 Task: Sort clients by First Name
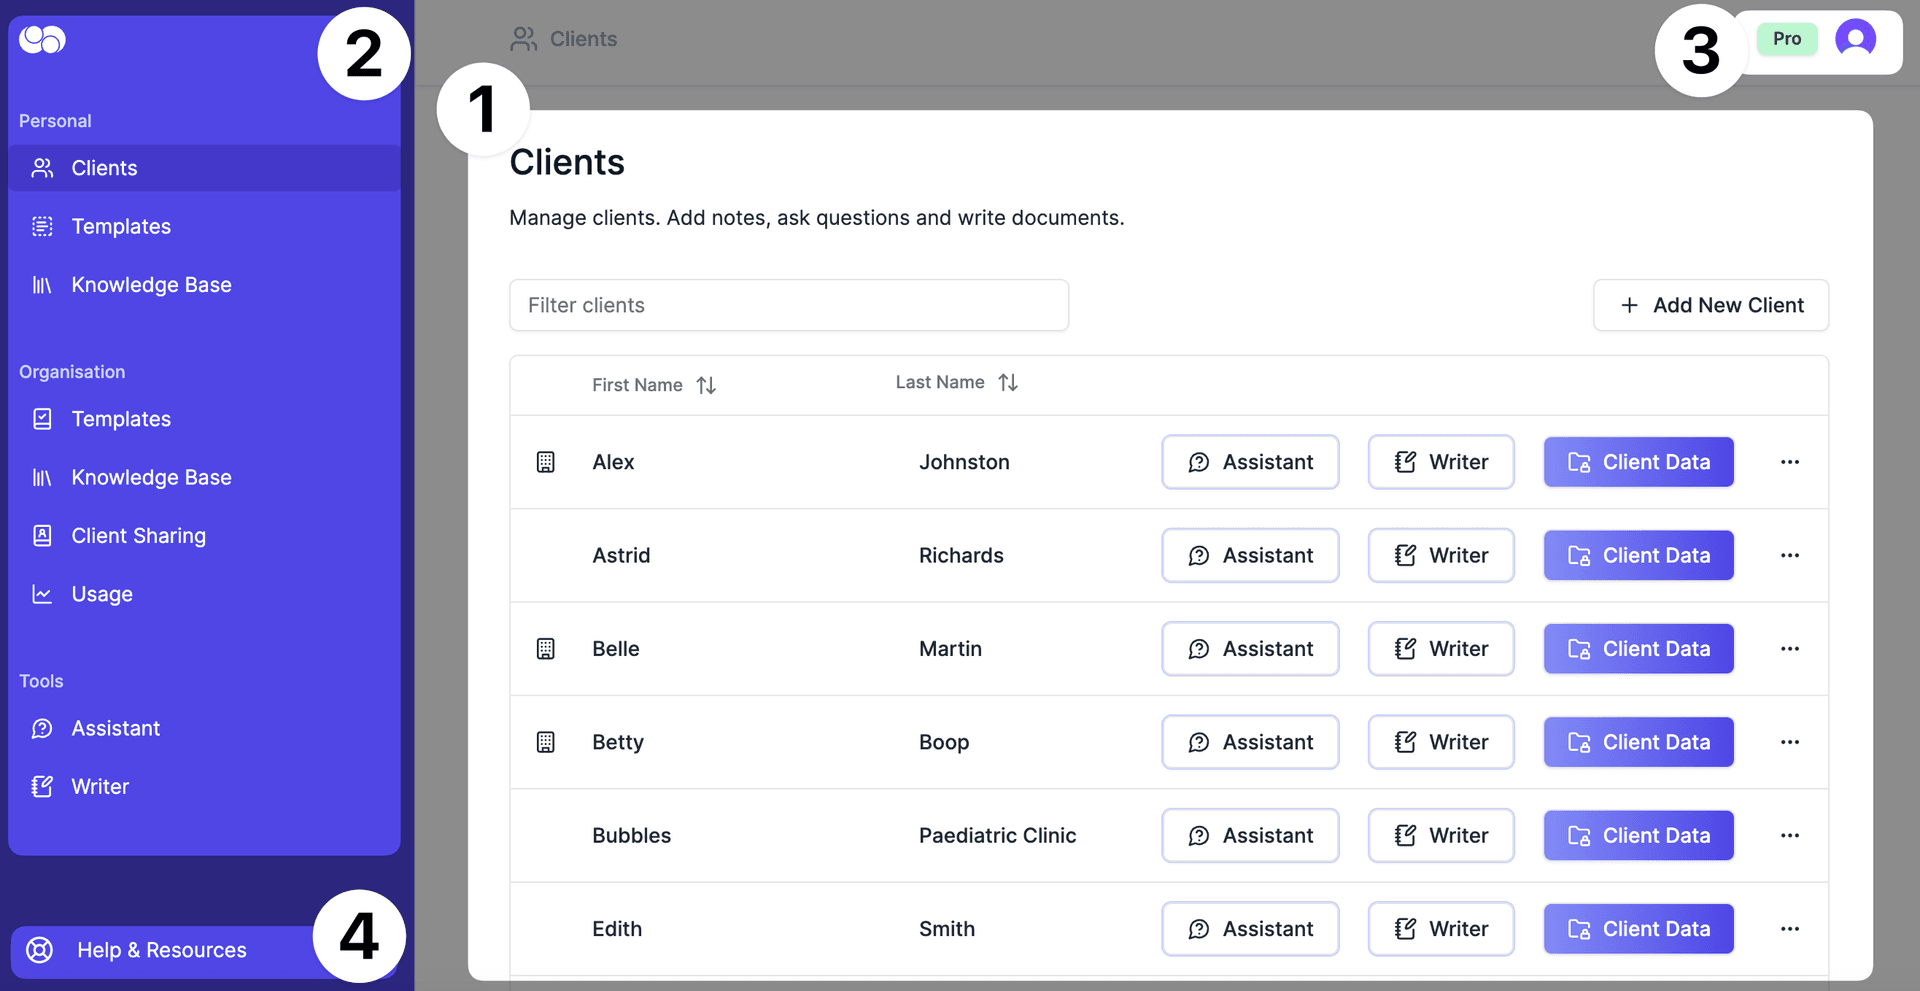click(706, 385)
